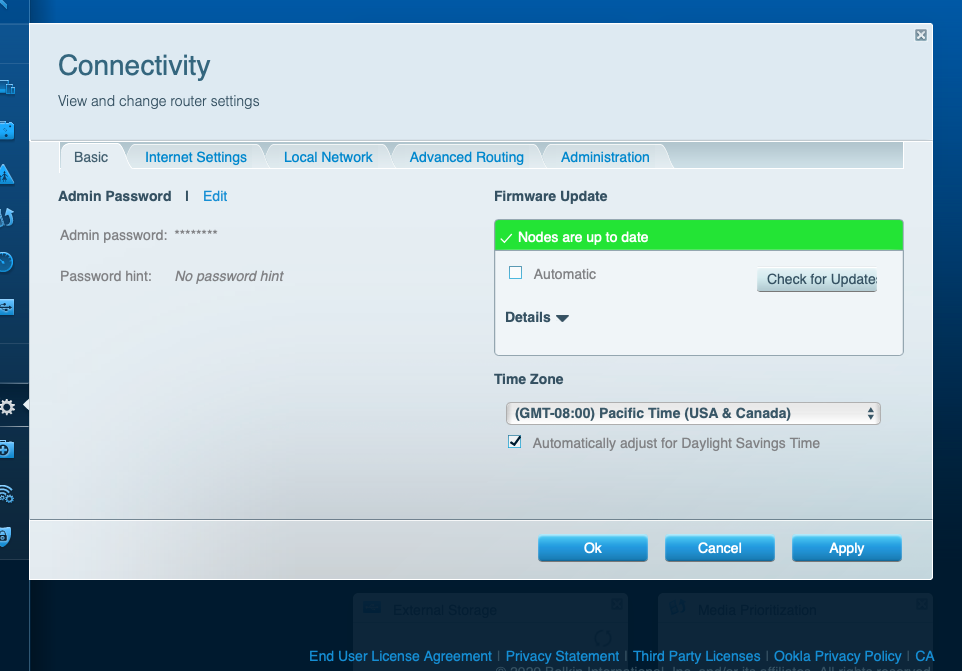Open the Speed Test sidebar icon
This screenshot has width=962, height=671.
coord(6,262)
